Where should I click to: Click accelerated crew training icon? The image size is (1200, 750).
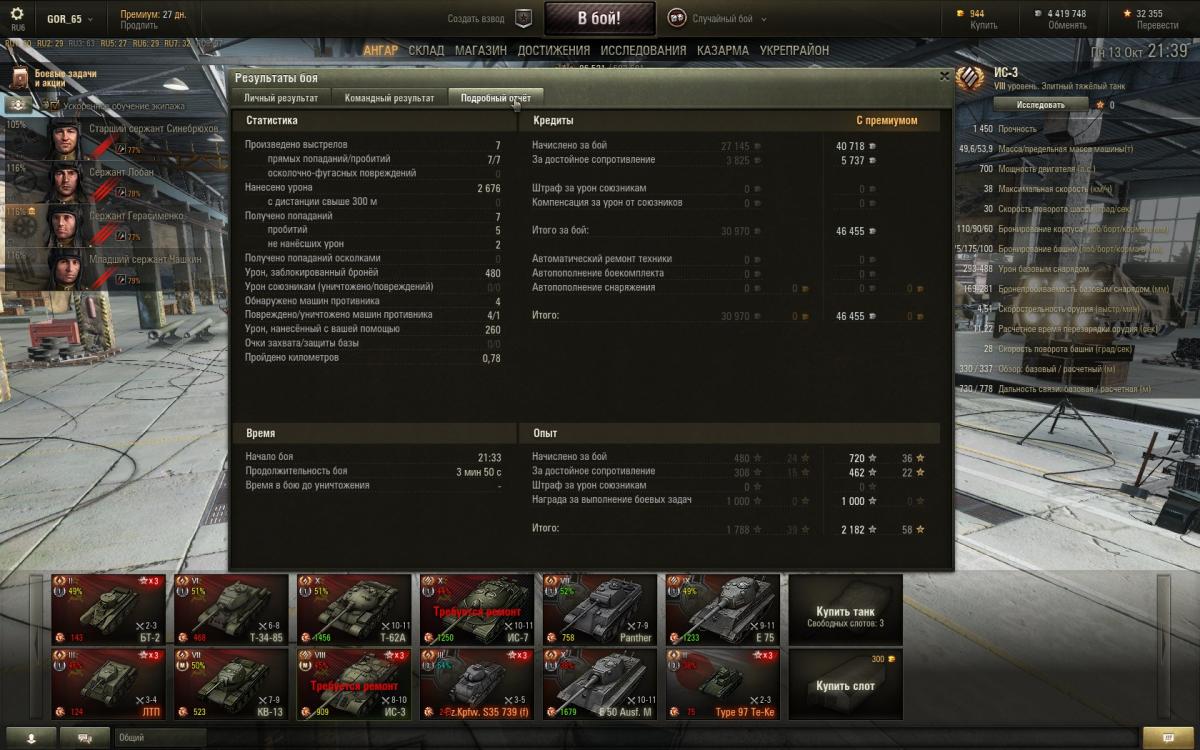(18, 104)
